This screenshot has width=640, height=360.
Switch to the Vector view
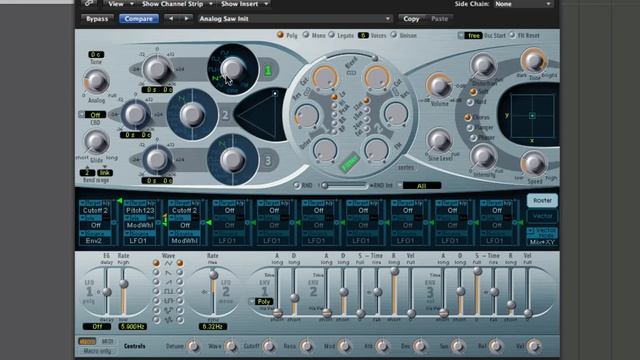click(x=542, y=216)
